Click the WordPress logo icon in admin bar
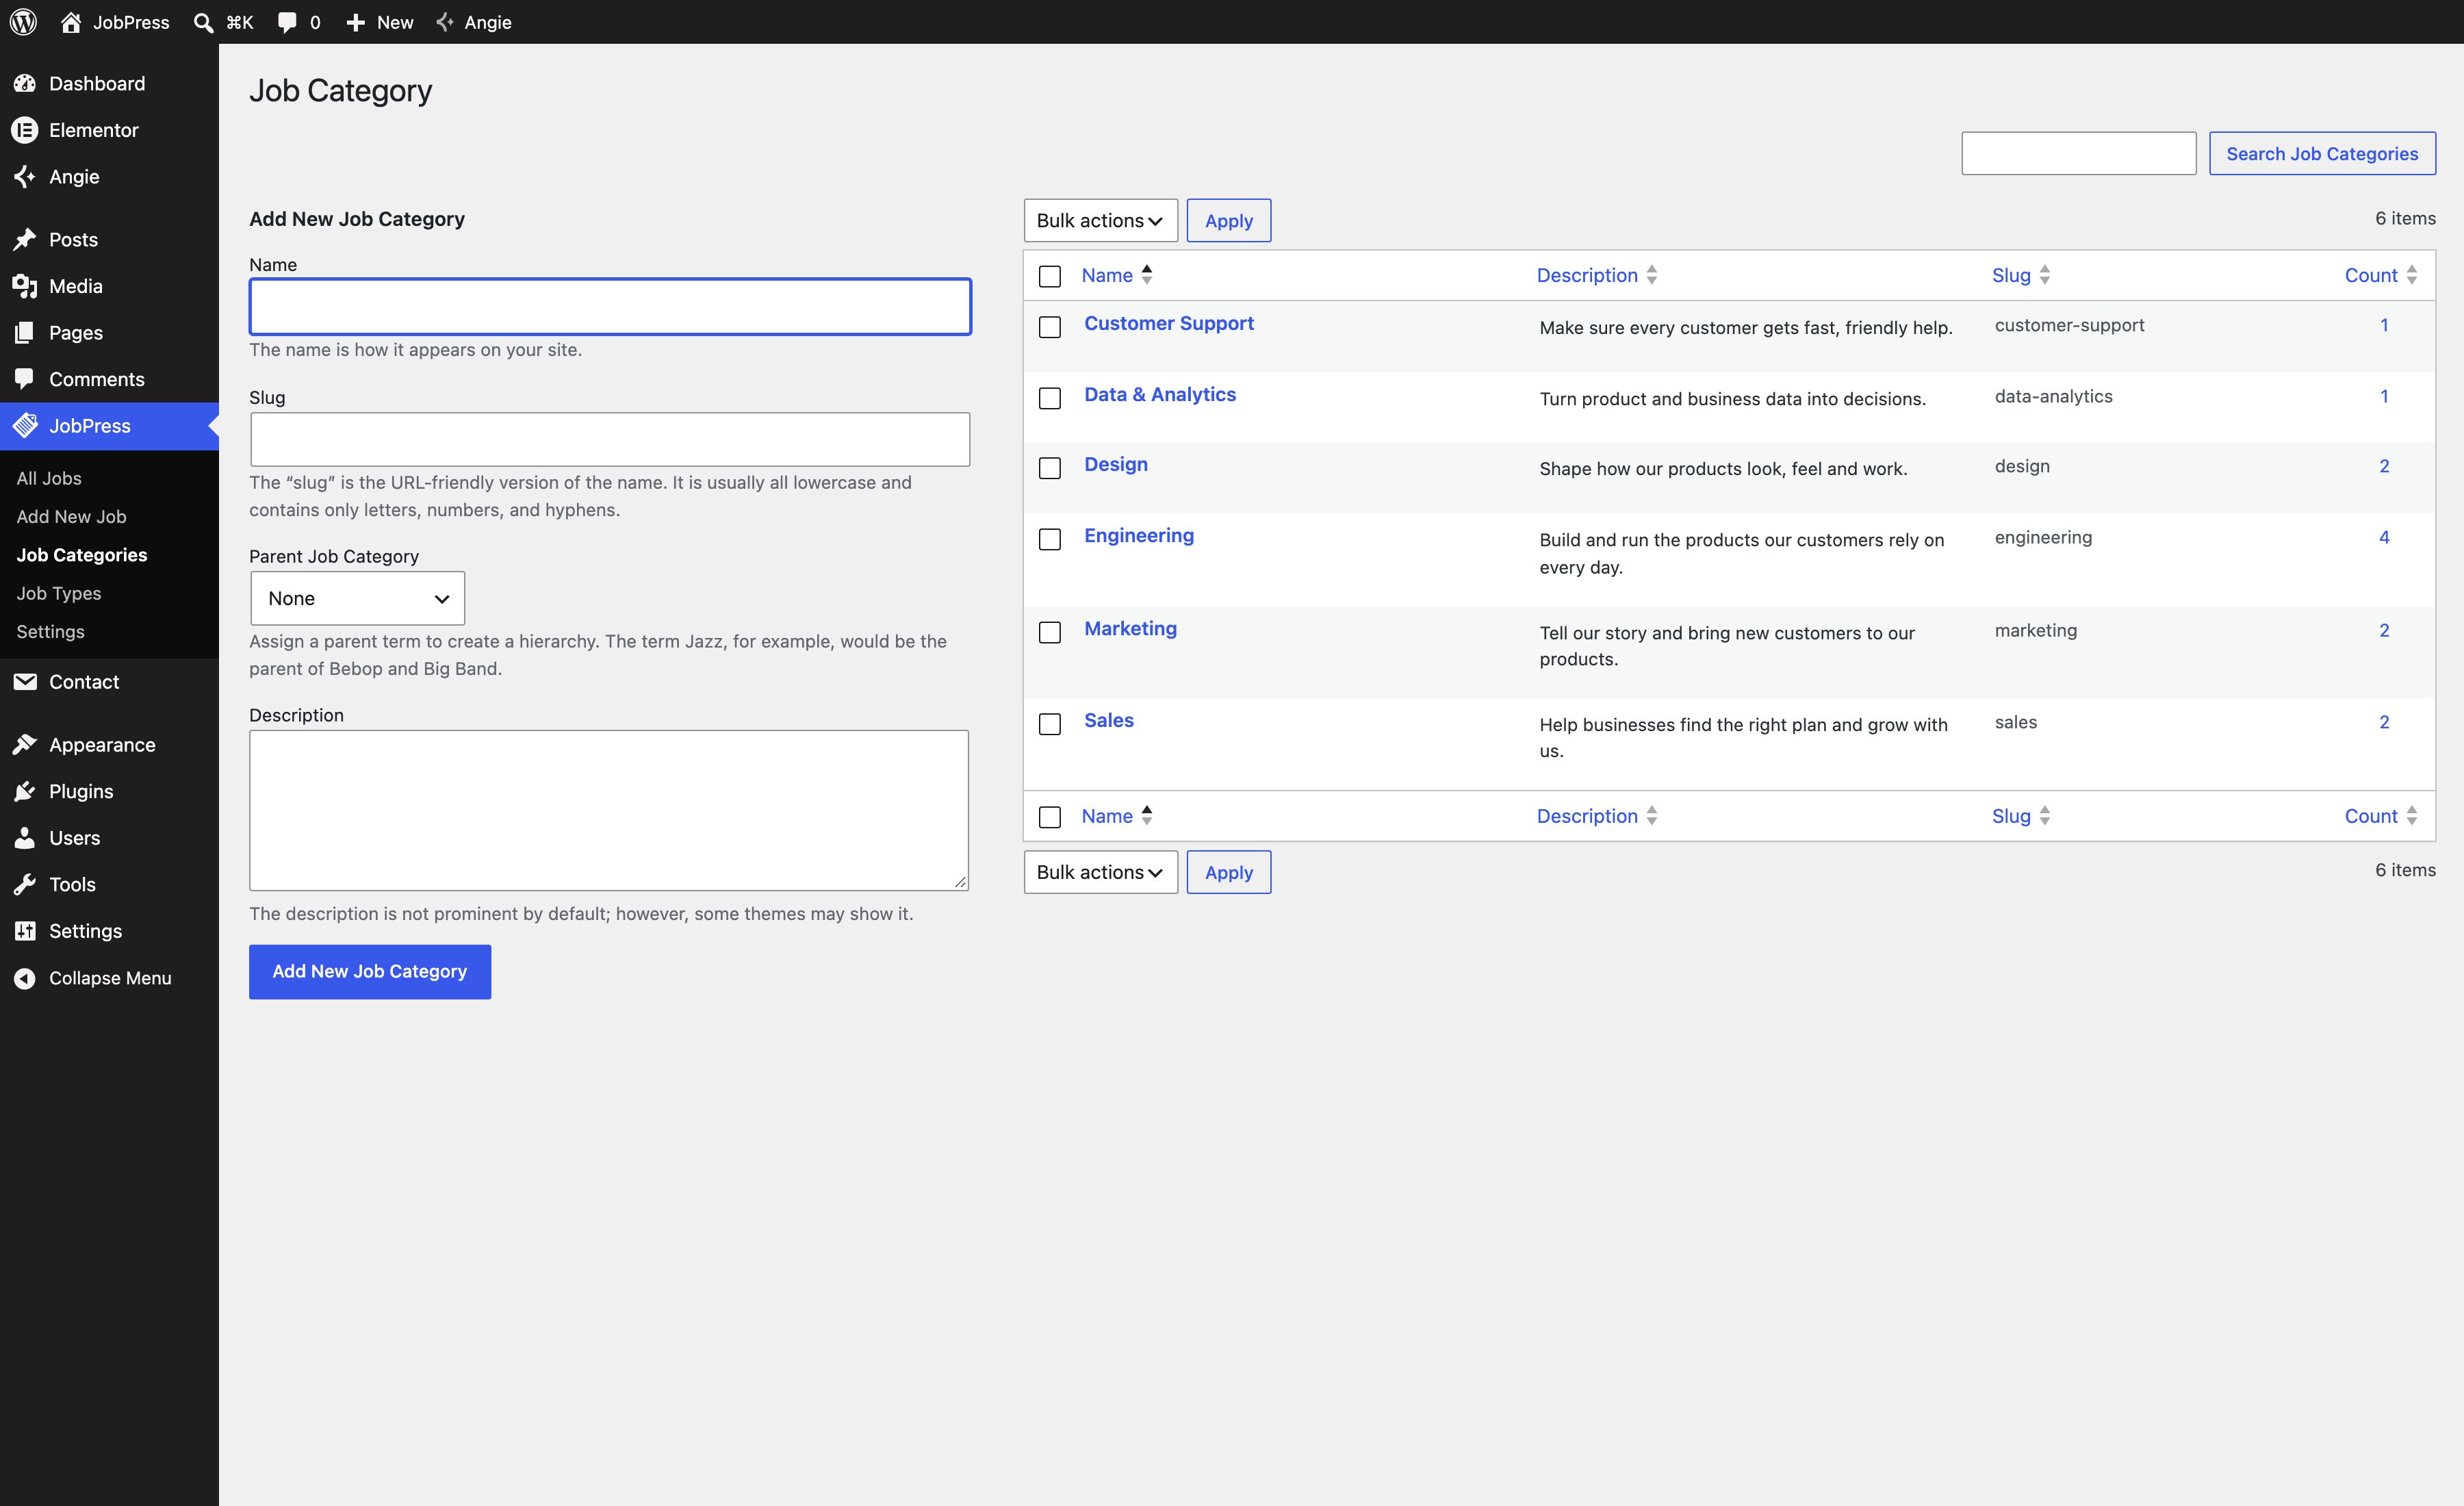This screenshot has width=2464, height=1506. pos(23,22)
